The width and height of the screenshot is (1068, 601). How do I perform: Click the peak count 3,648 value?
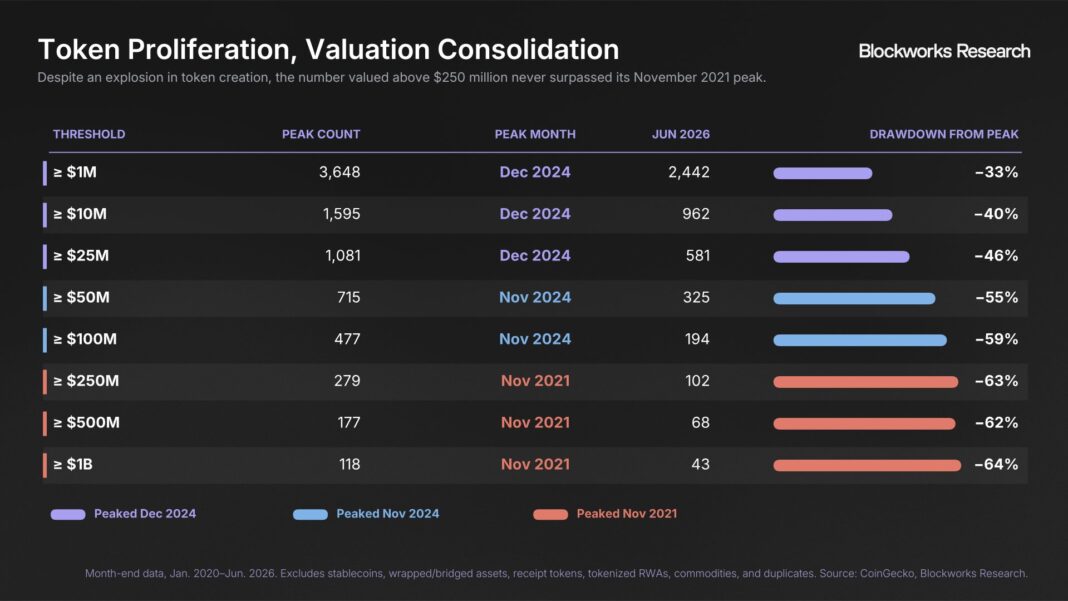point(339,172)
